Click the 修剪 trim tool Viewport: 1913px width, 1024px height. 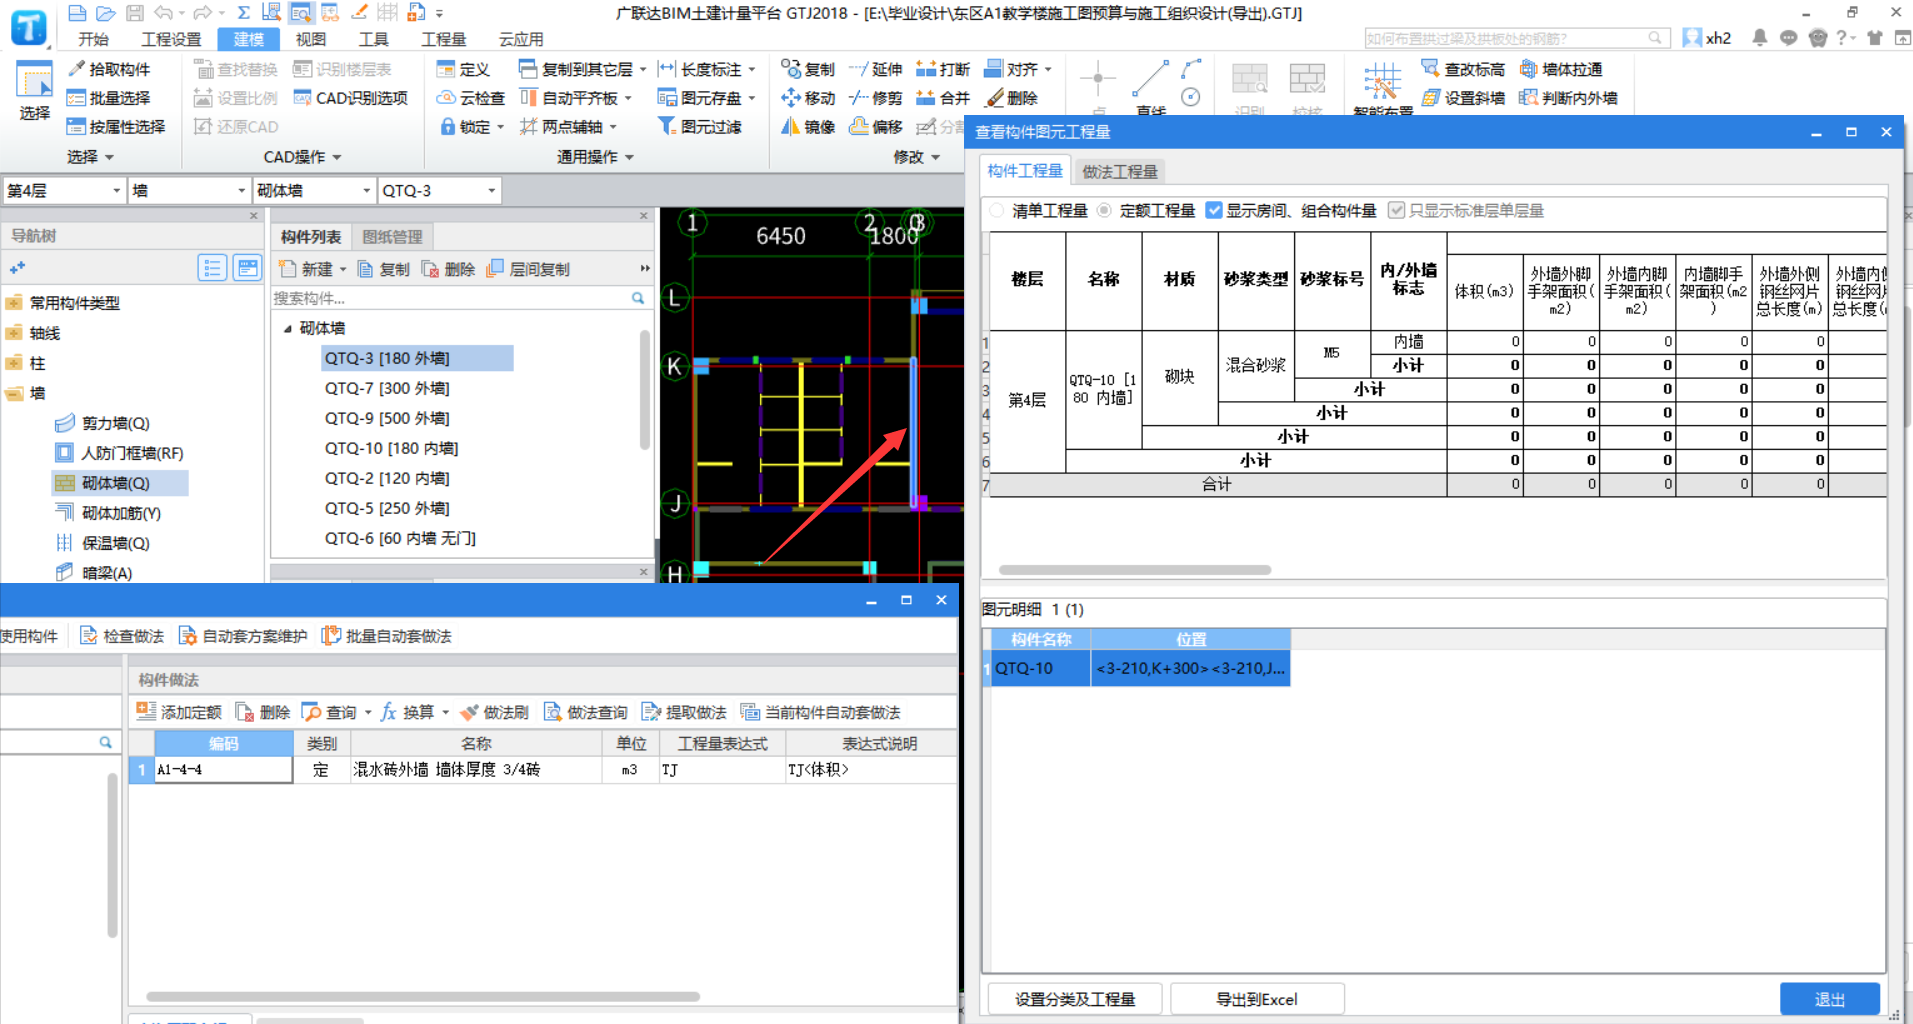(876, 98)
